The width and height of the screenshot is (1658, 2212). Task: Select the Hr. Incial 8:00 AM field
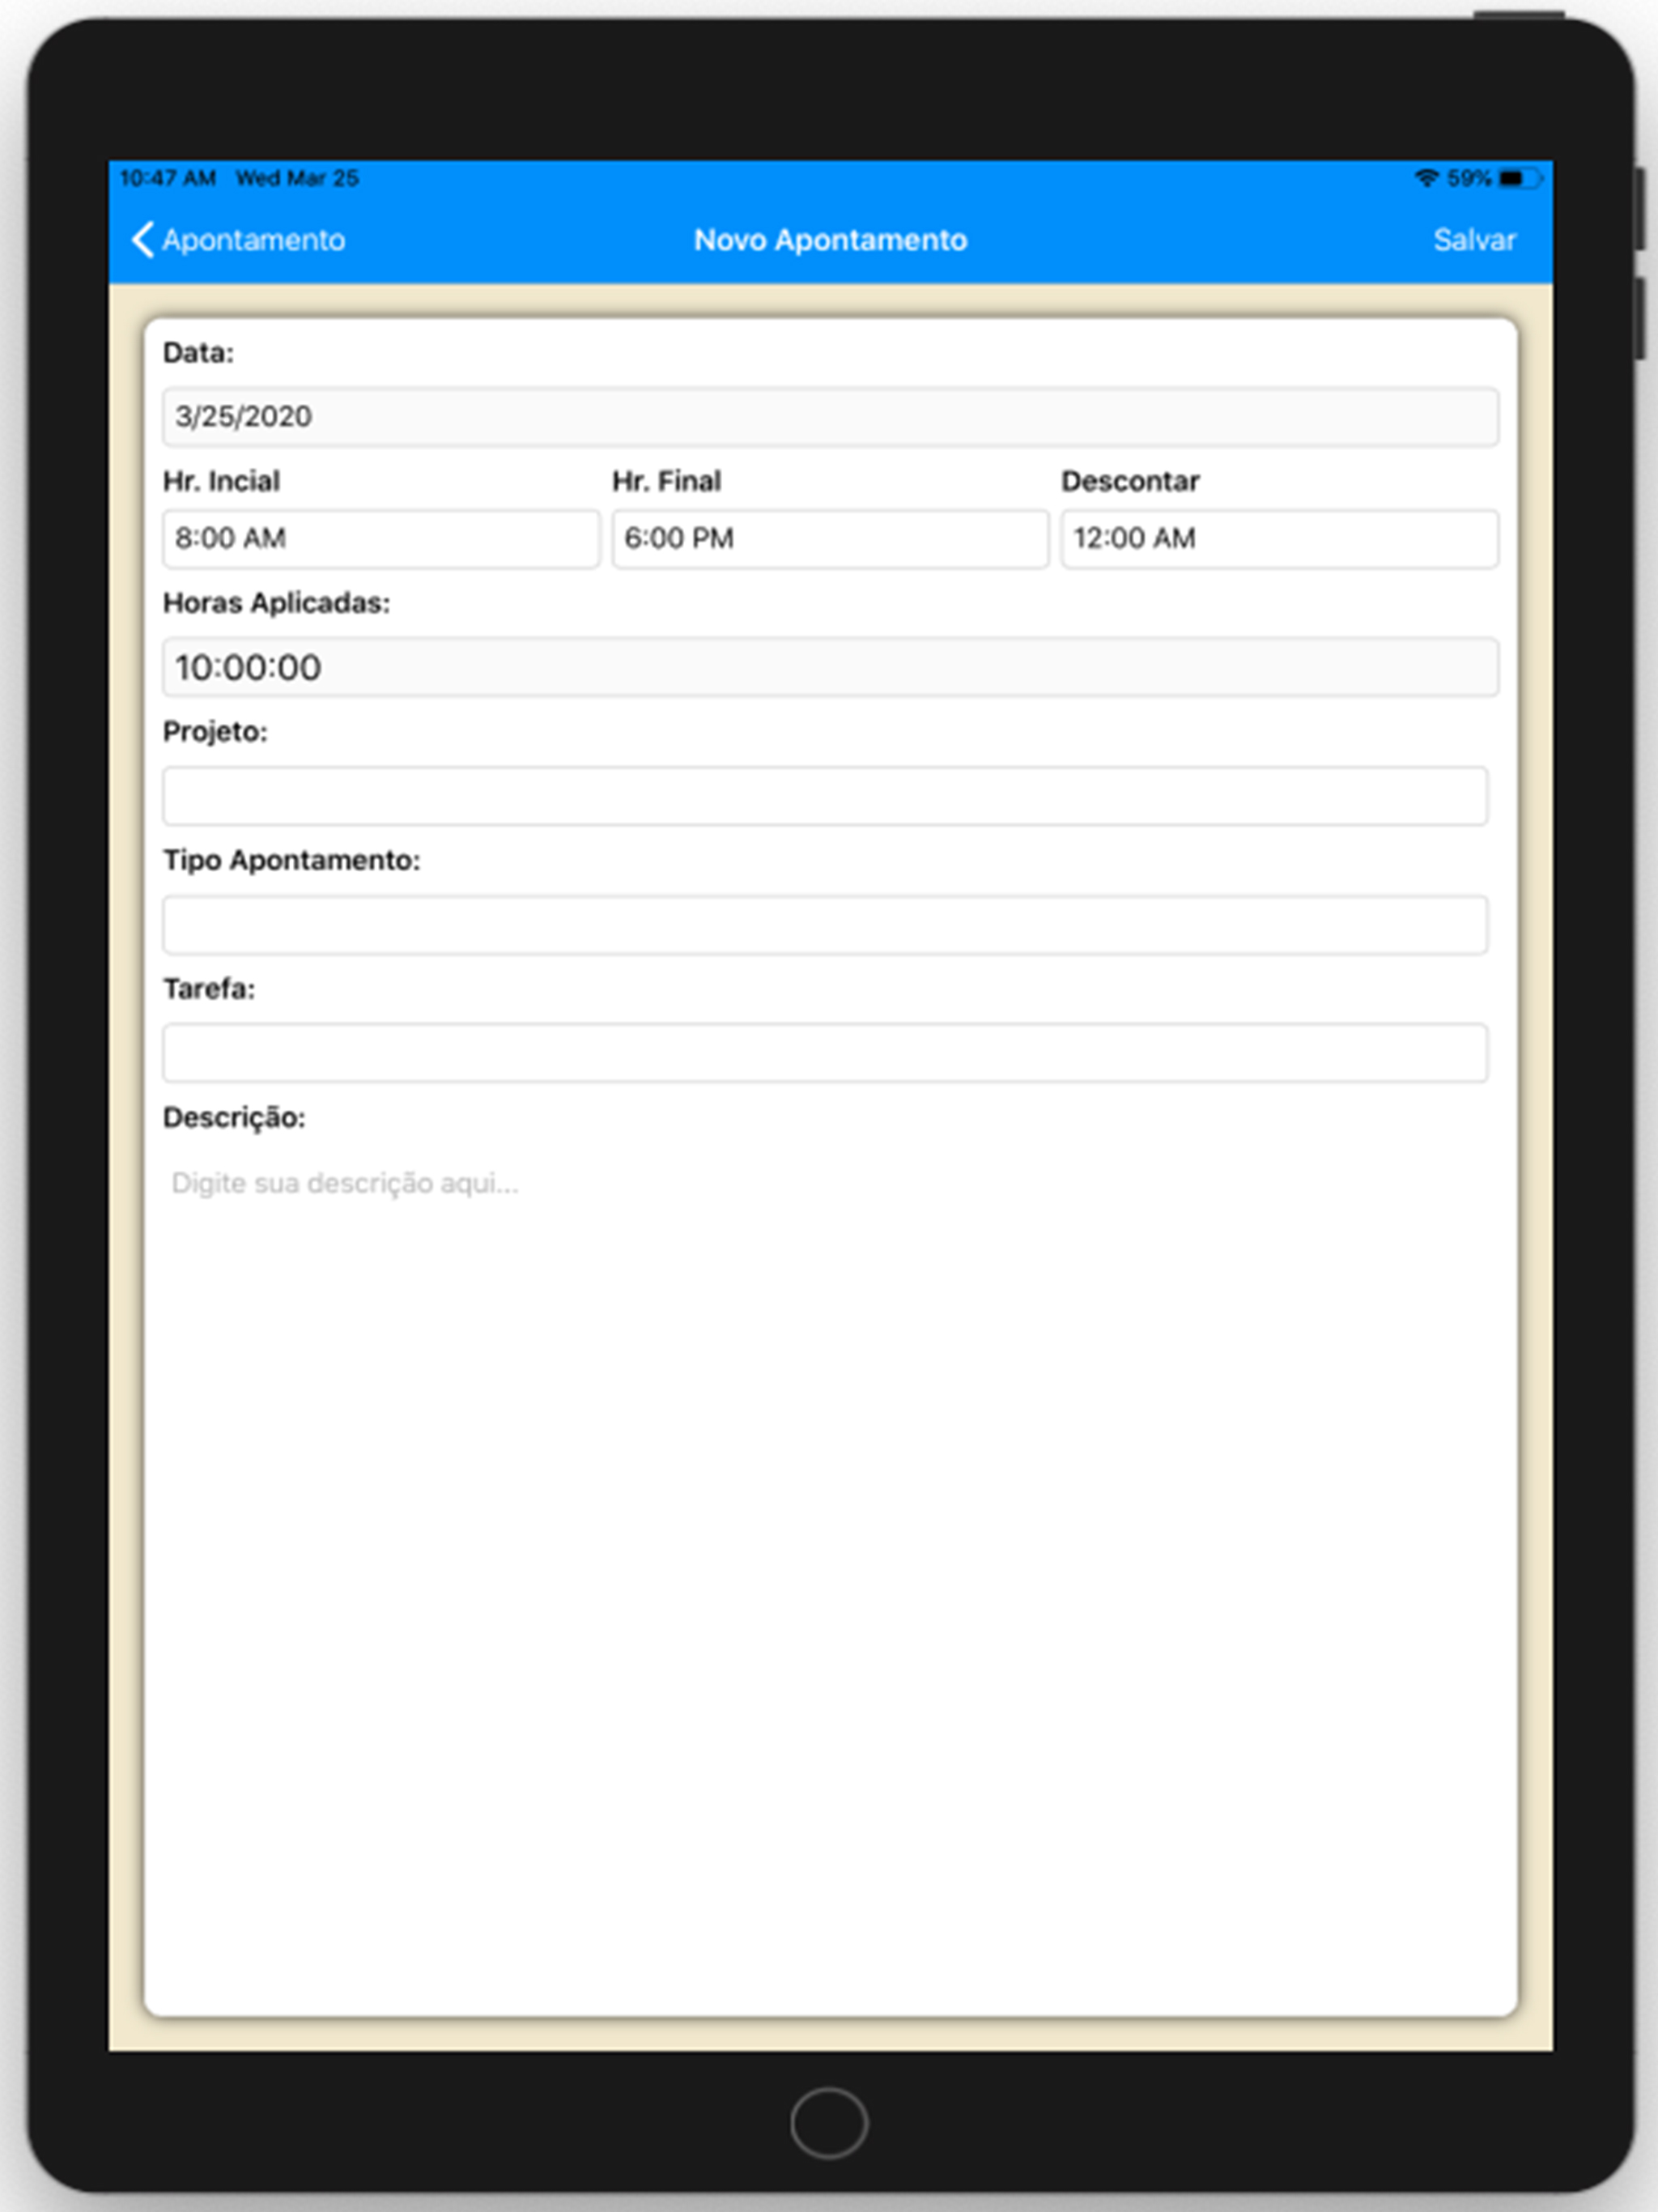coord(381,539)
